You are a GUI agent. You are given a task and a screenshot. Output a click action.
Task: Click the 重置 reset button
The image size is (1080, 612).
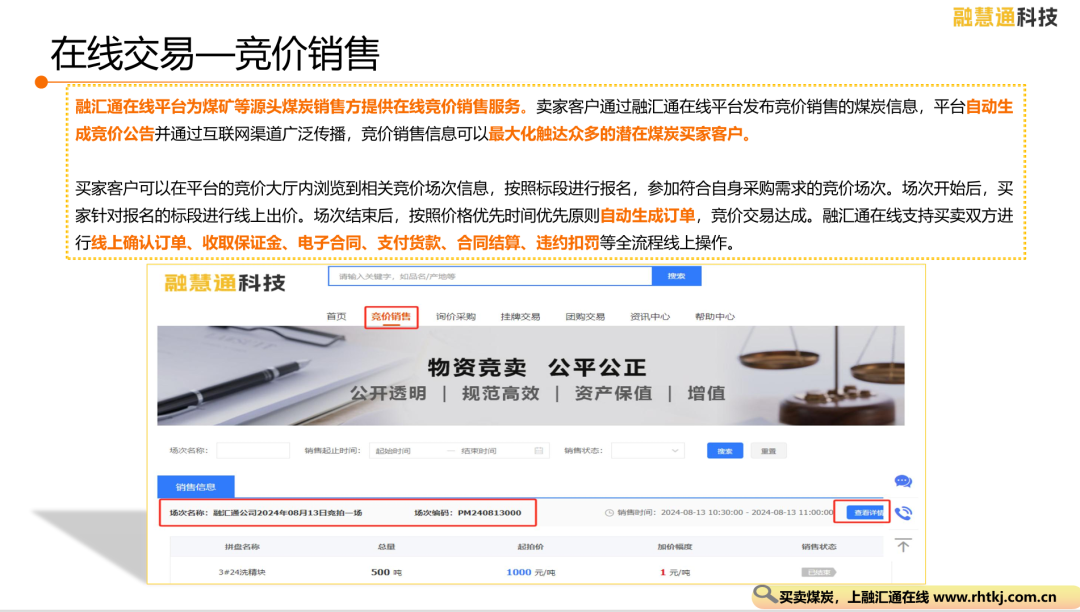pyautogui.click(x=769, y=451)
